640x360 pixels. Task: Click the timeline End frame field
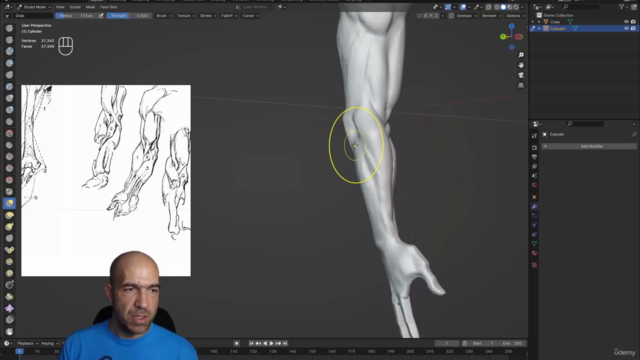[x=513, y=343]
